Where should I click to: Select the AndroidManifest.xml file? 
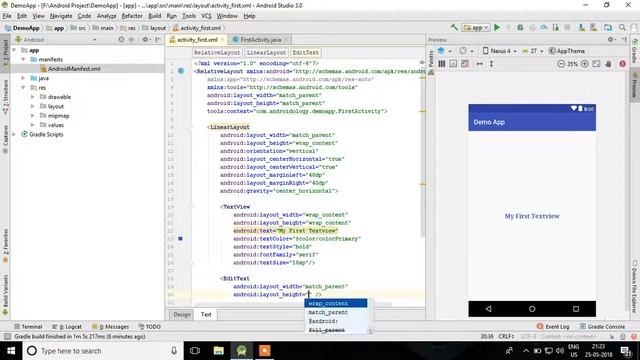pos(73,69)
